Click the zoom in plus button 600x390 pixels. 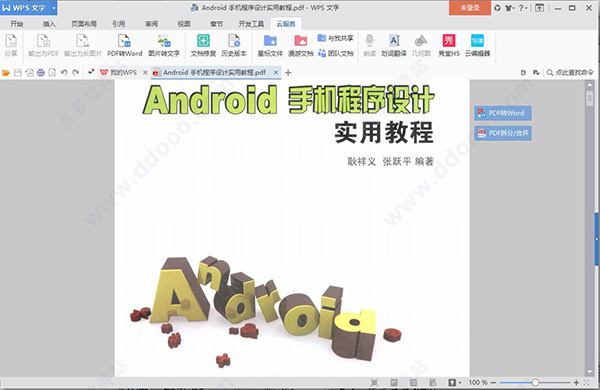576,382
